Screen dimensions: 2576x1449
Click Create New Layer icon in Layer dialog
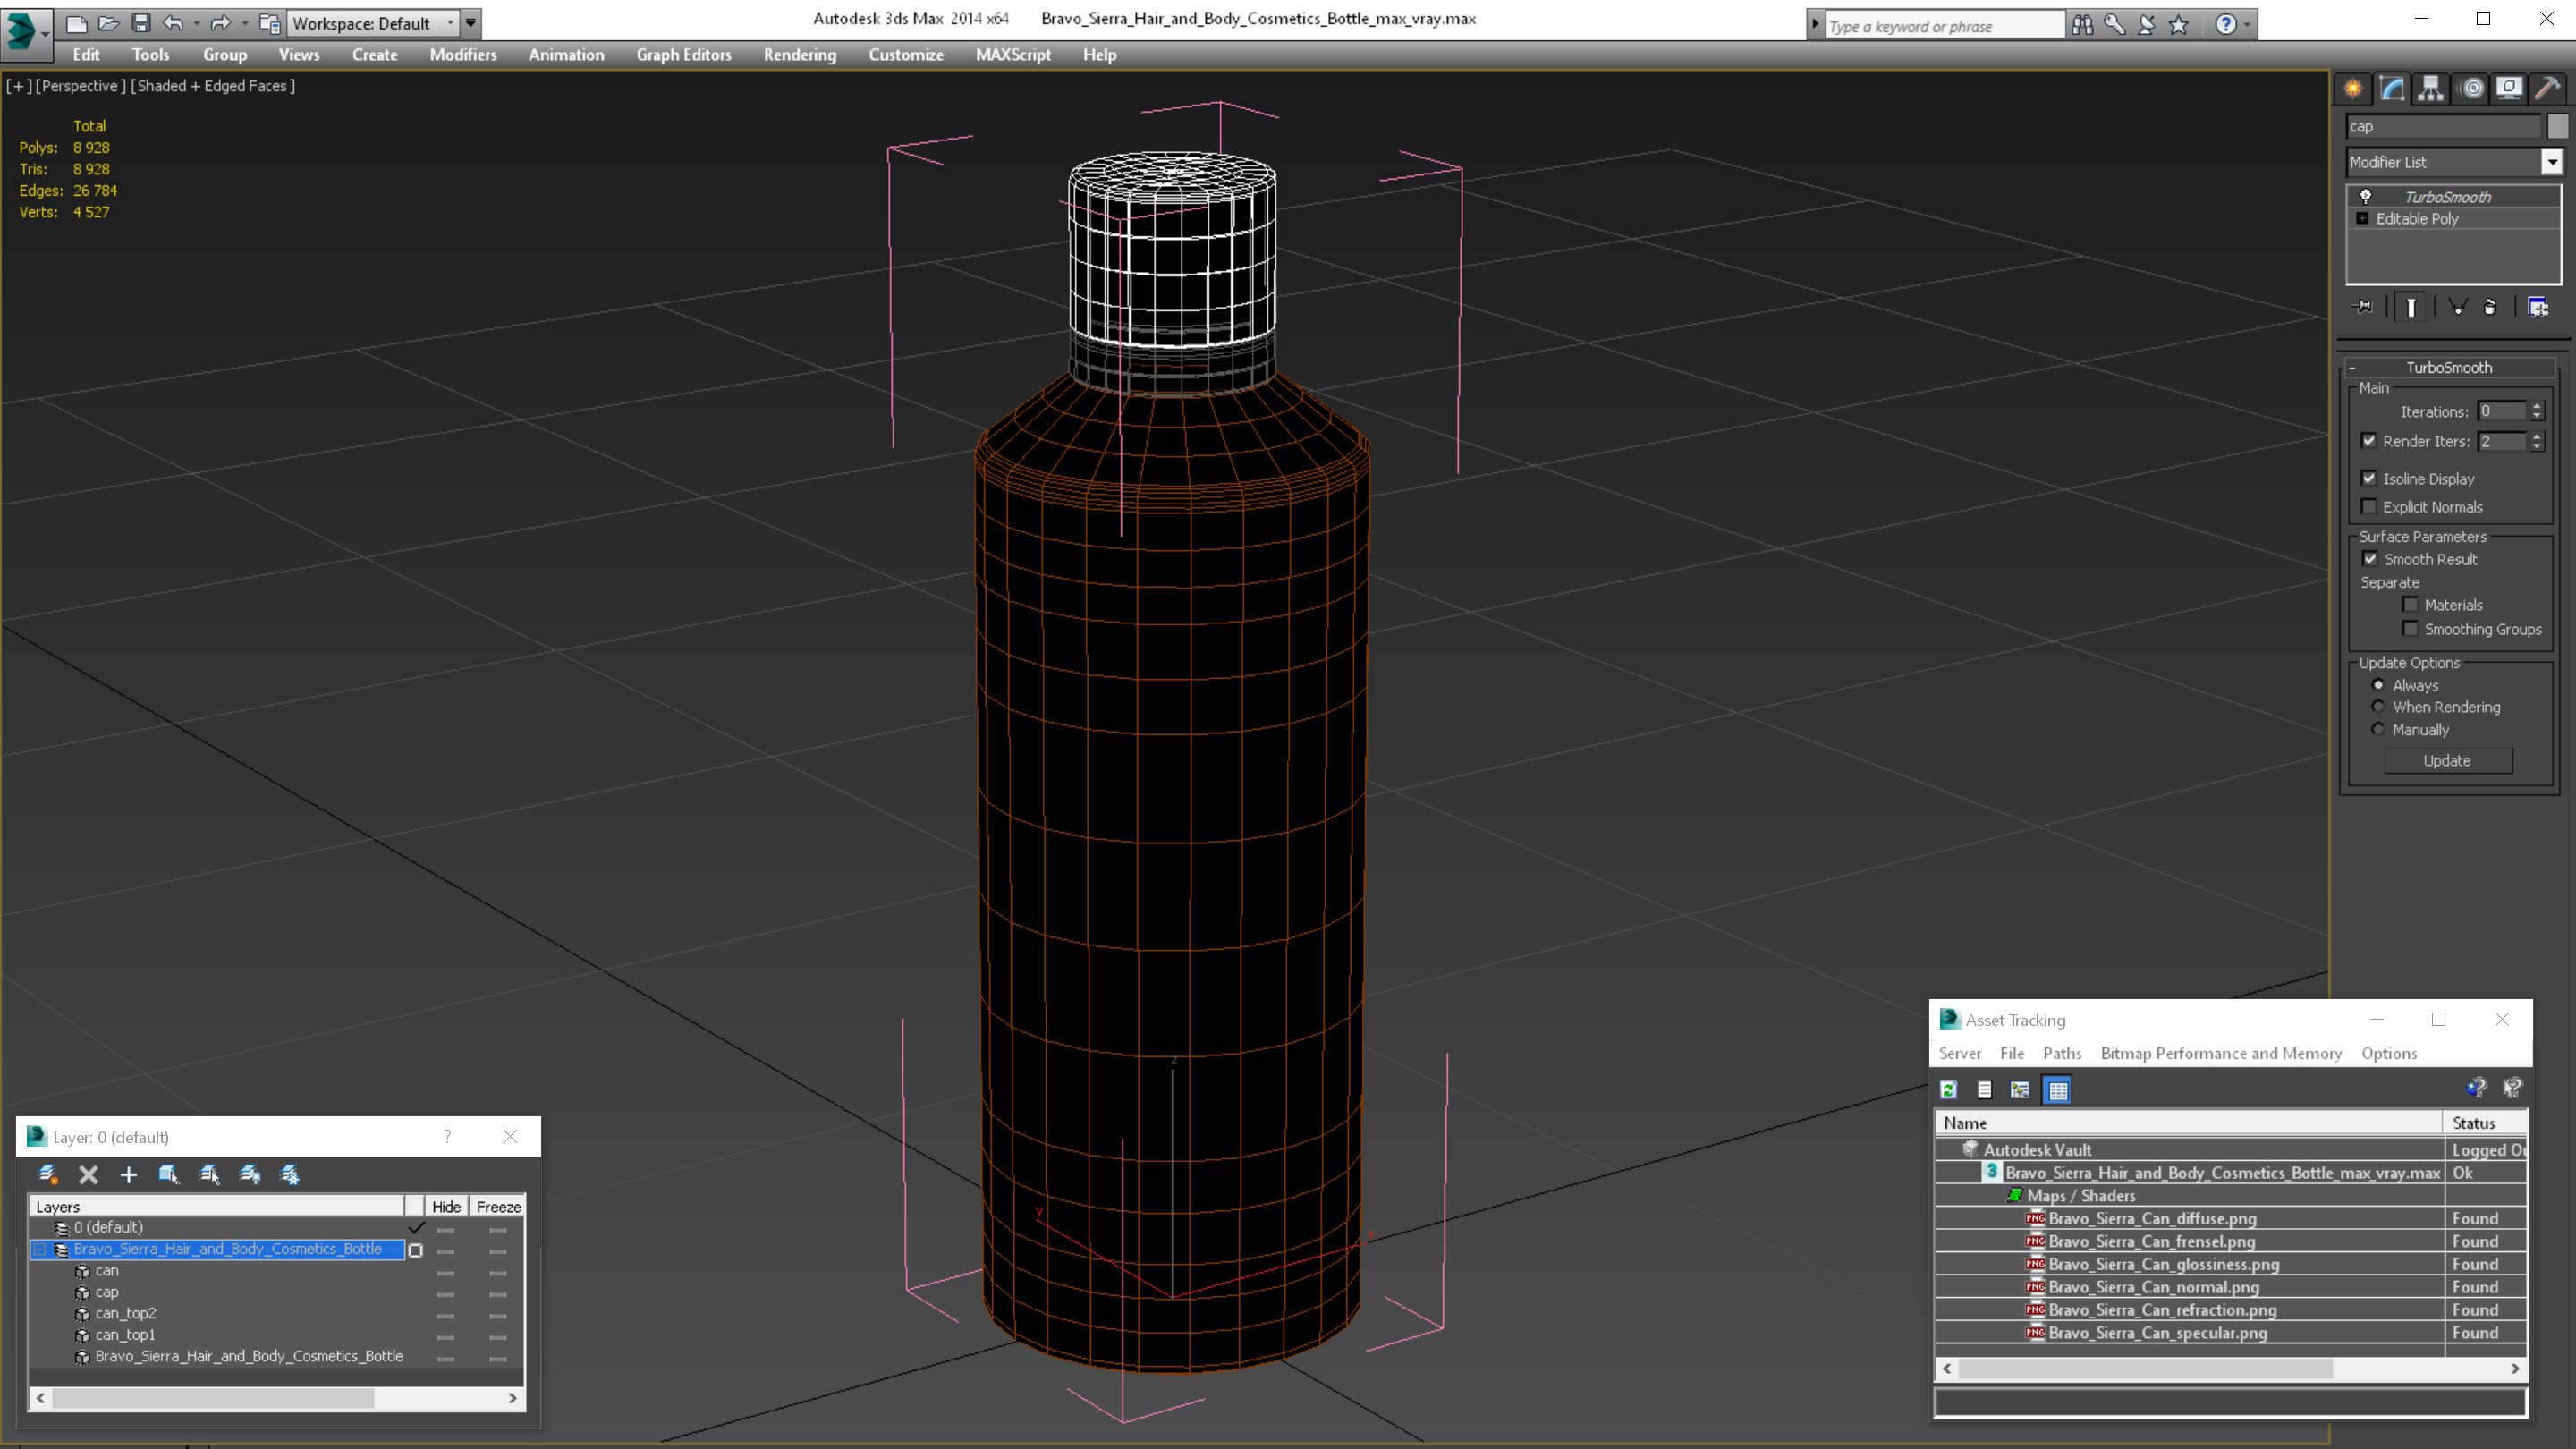pyautogui.click(x=47, y=1174)
